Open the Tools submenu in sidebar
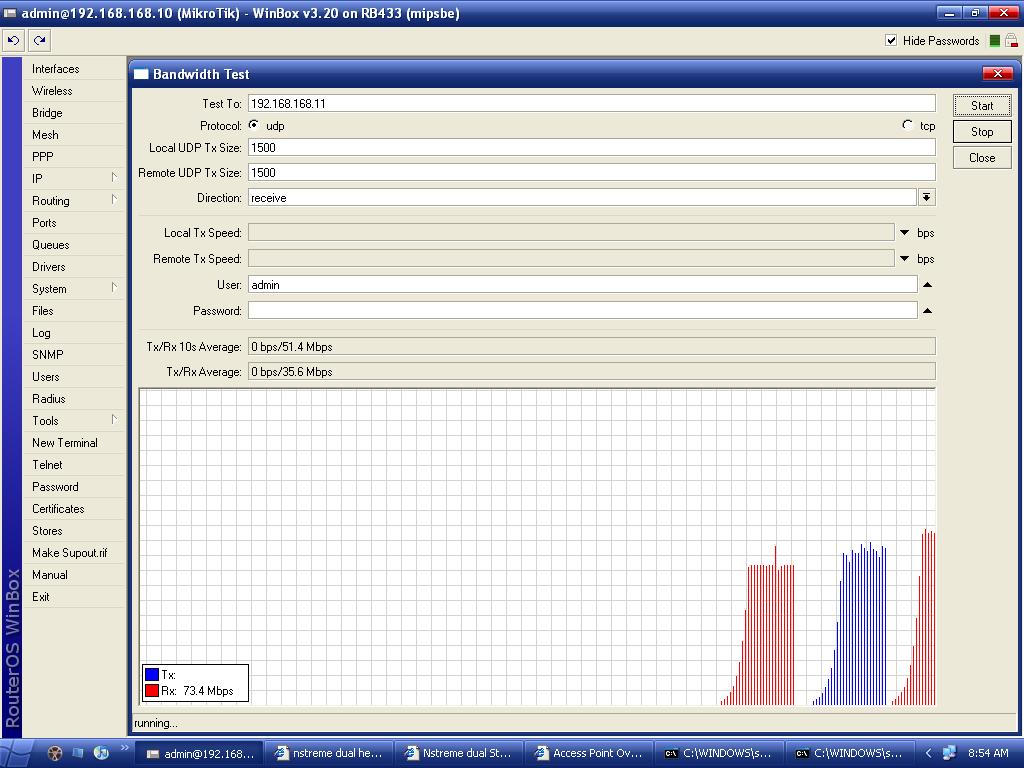 click(45, 421)
